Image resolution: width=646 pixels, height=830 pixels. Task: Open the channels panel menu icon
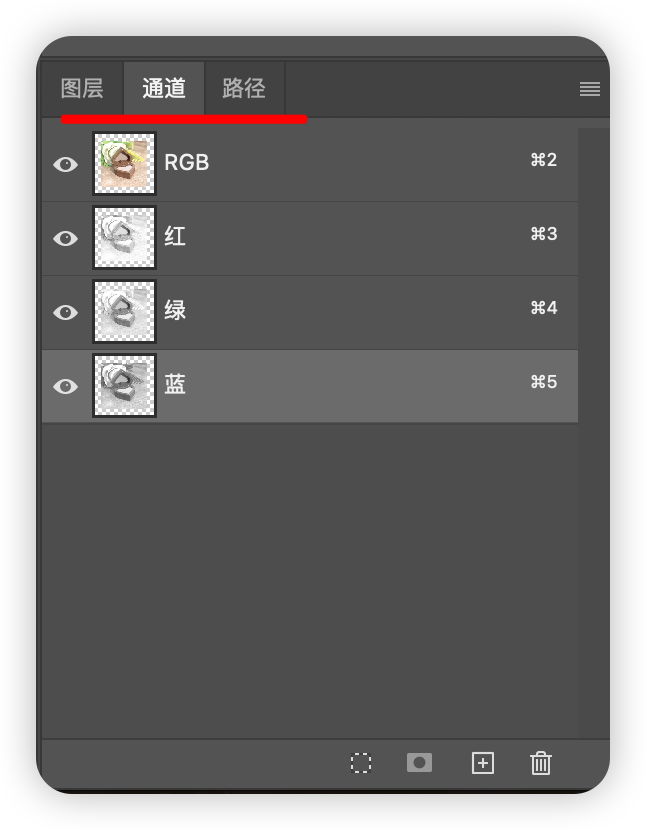590,88
